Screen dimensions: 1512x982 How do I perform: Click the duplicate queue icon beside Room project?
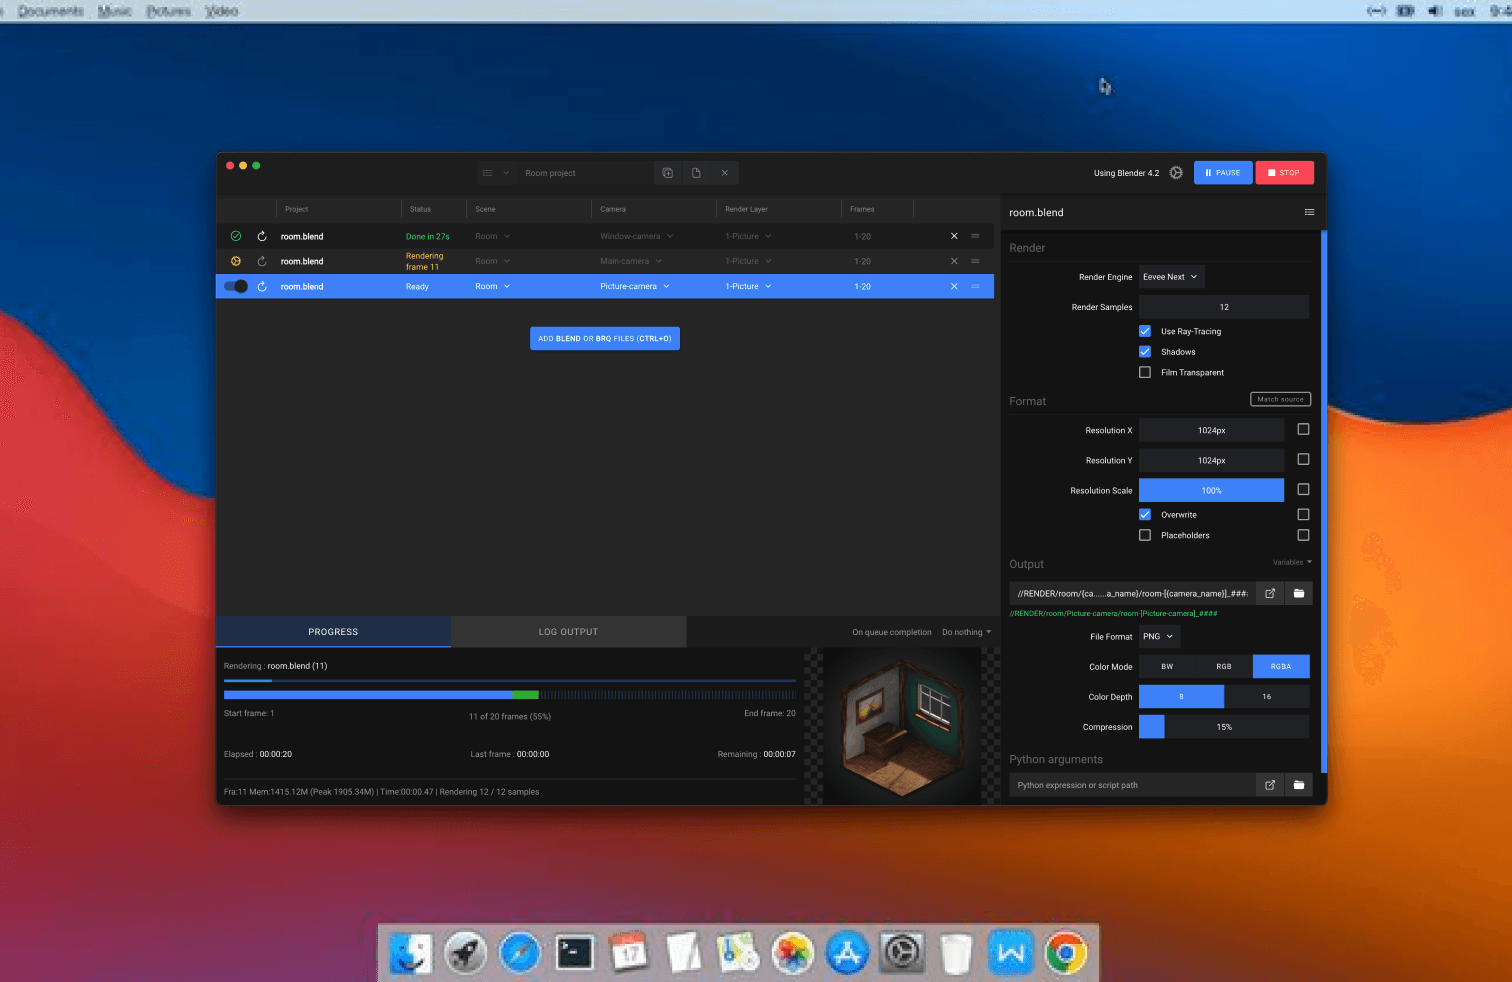pyautogui.click(x=668, y=173)
